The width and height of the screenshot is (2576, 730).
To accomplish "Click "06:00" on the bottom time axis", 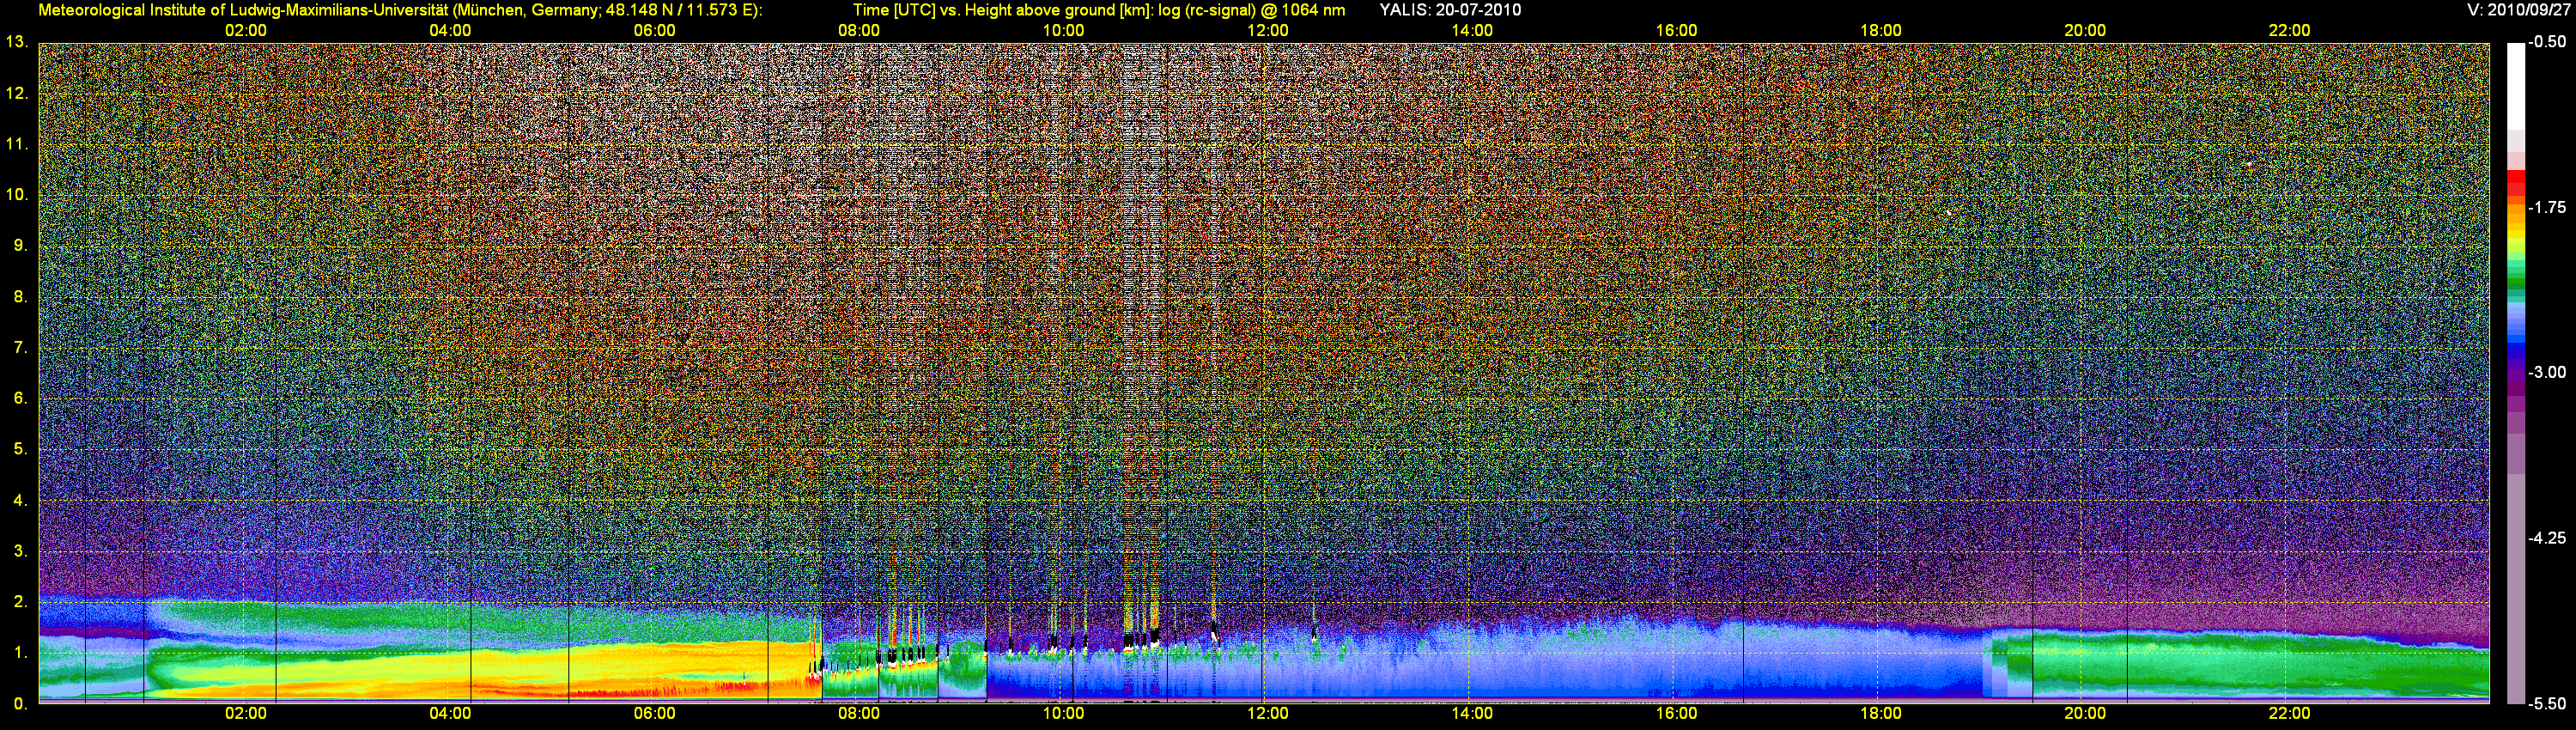I will pos(654,714).
